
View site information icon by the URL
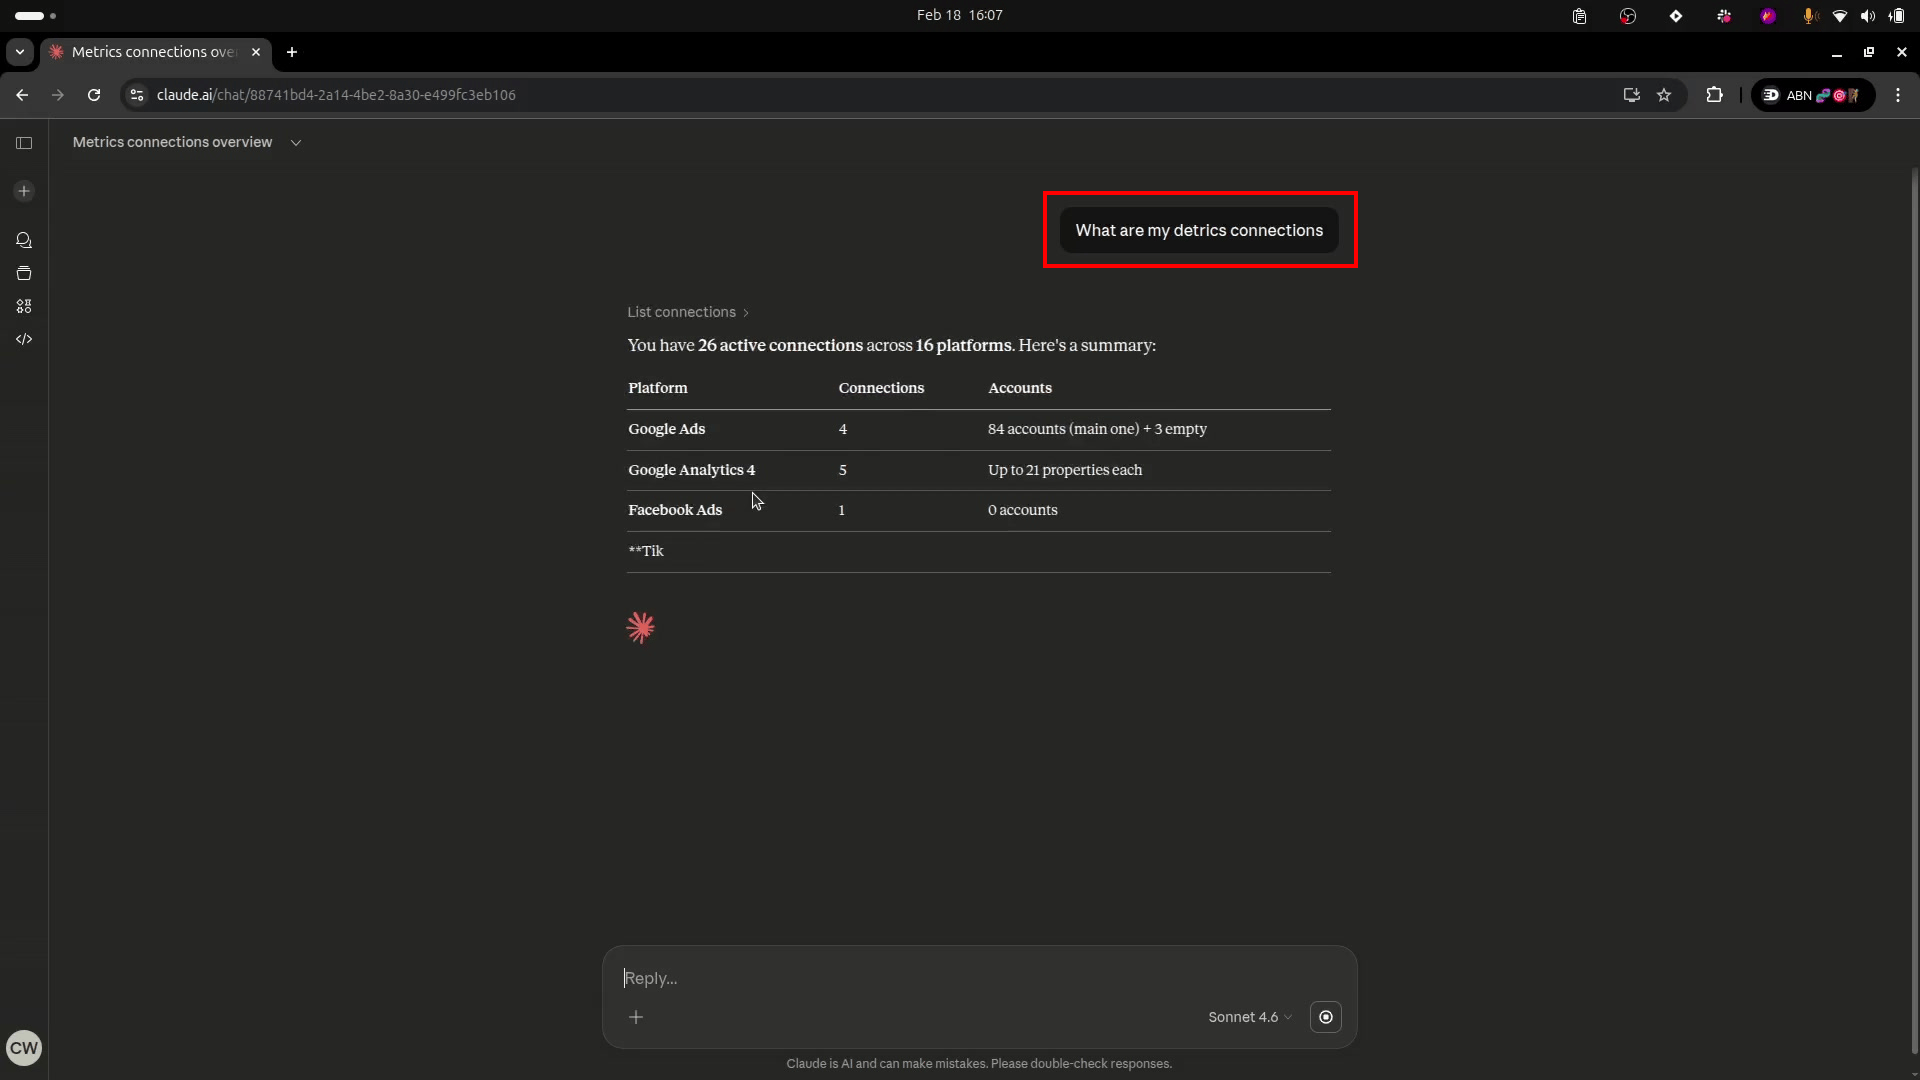tap(137, 95)
